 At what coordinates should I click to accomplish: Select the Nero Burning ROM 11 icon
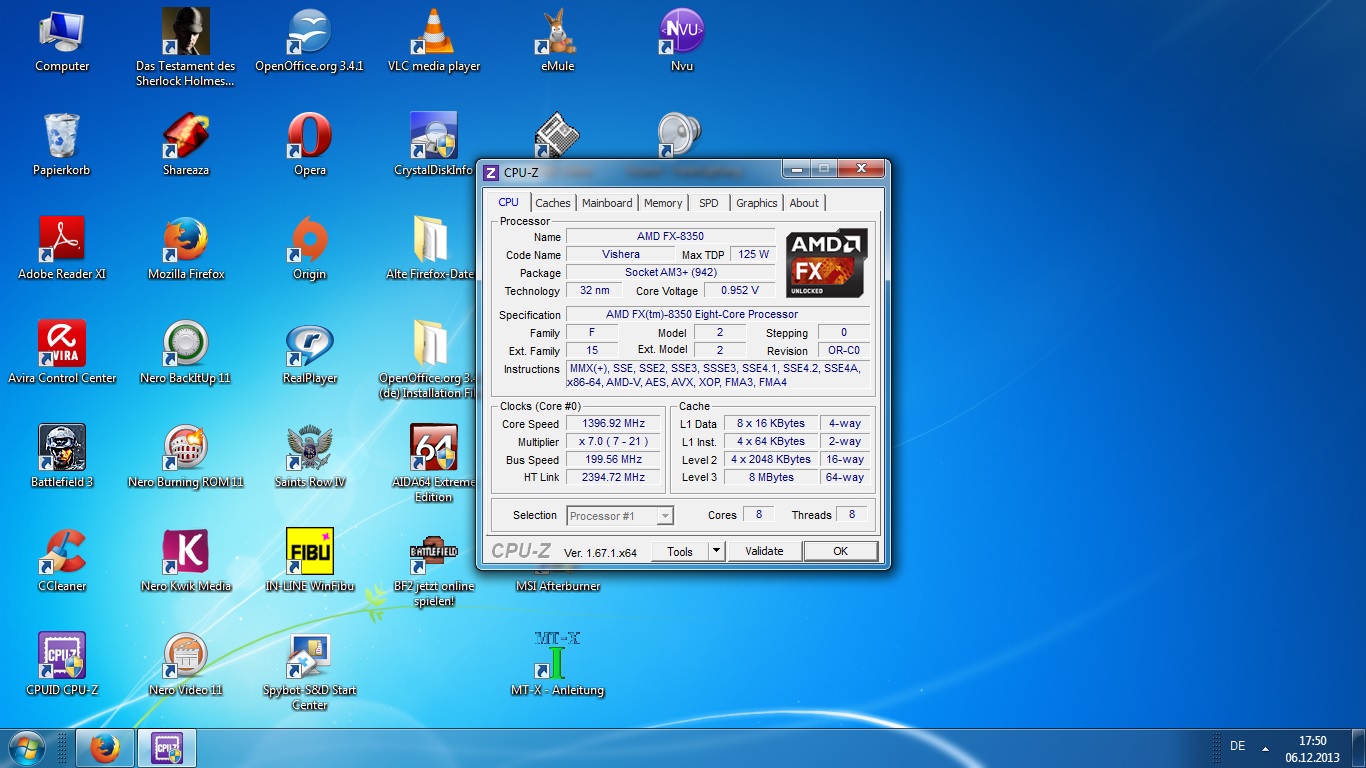(x=186, y=458)
